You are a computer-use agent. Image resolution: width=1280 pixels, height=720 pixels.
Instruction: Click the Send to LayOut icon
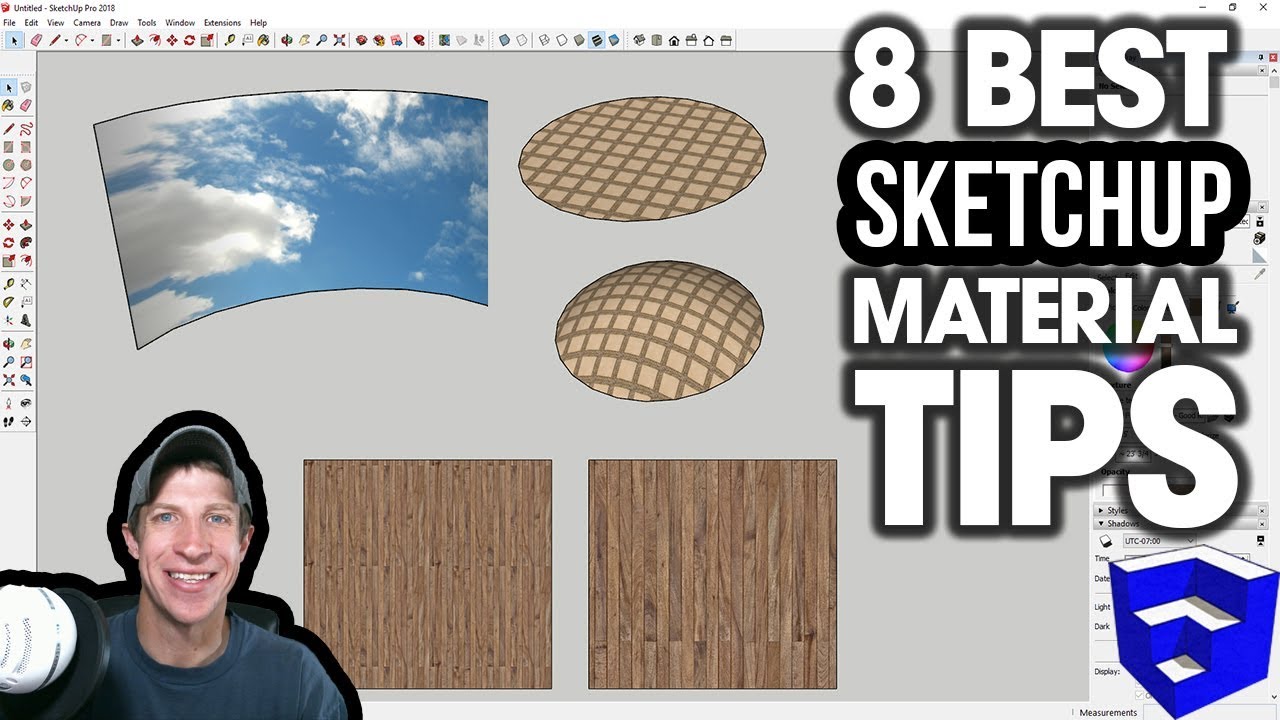[397, 41]
